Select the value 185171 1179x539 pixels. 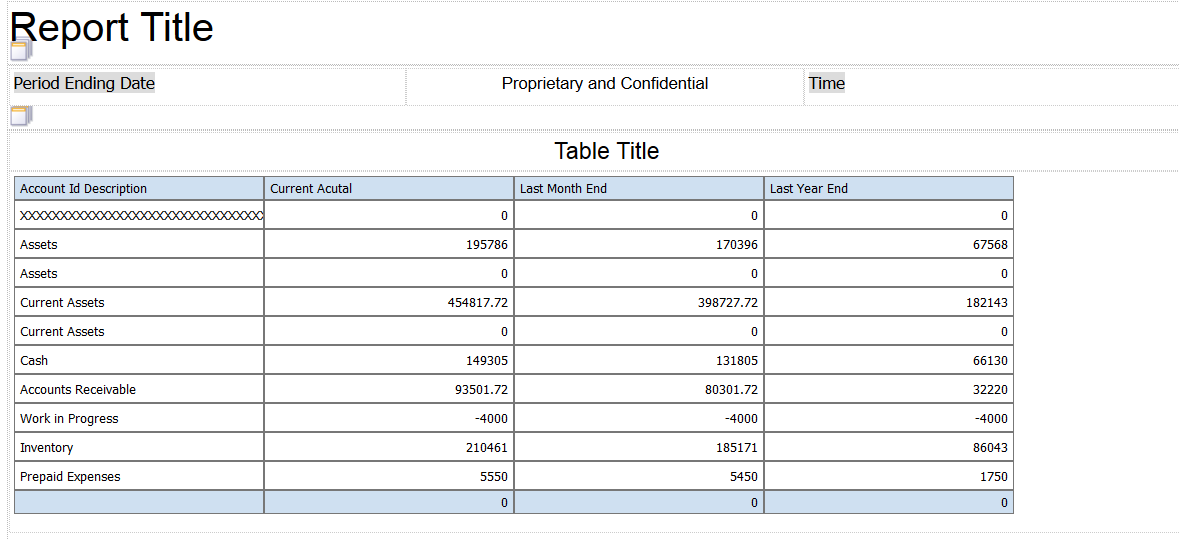tap(737, 448)
